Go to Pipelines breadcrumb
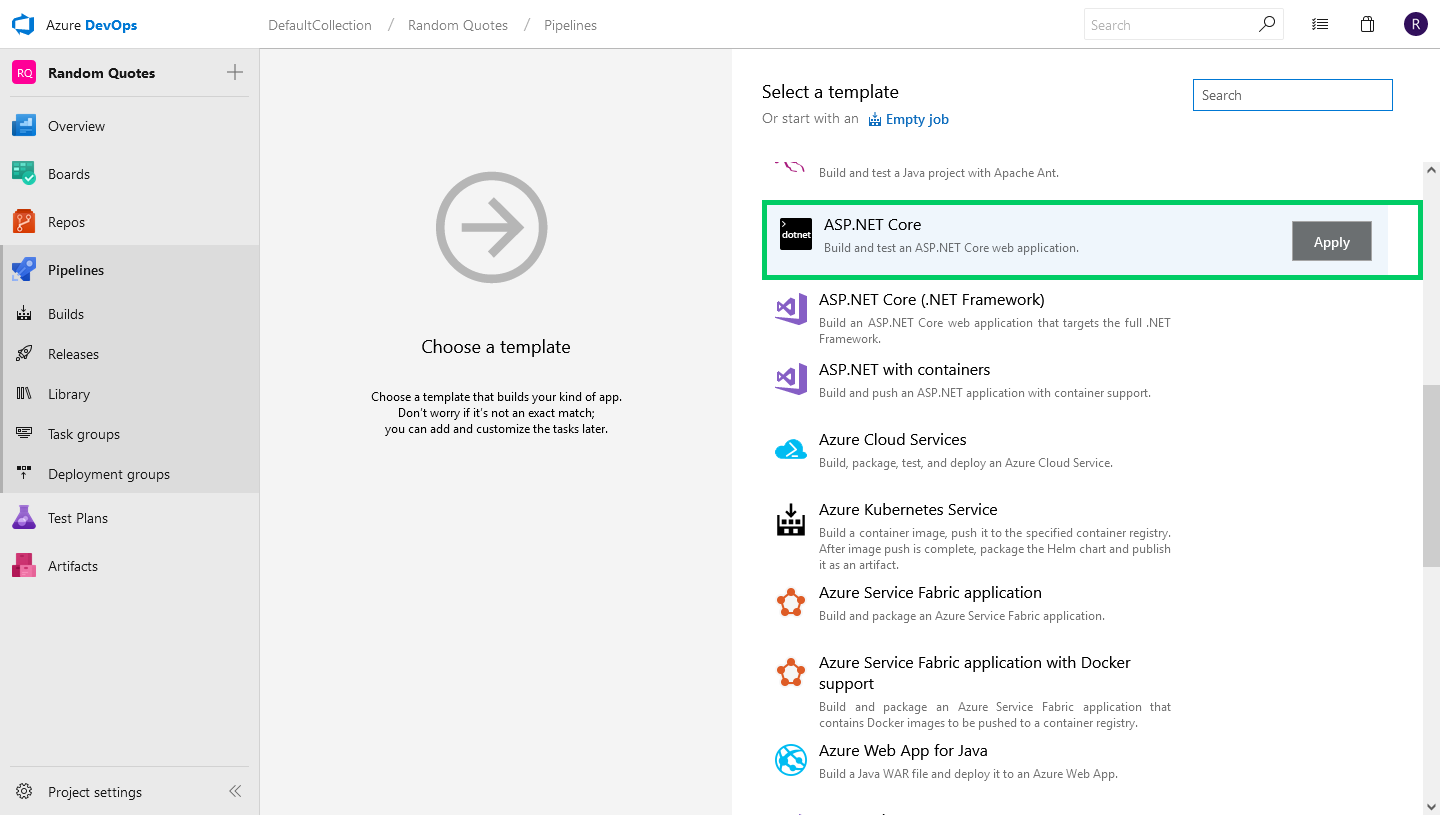 (x=570, y=25)
